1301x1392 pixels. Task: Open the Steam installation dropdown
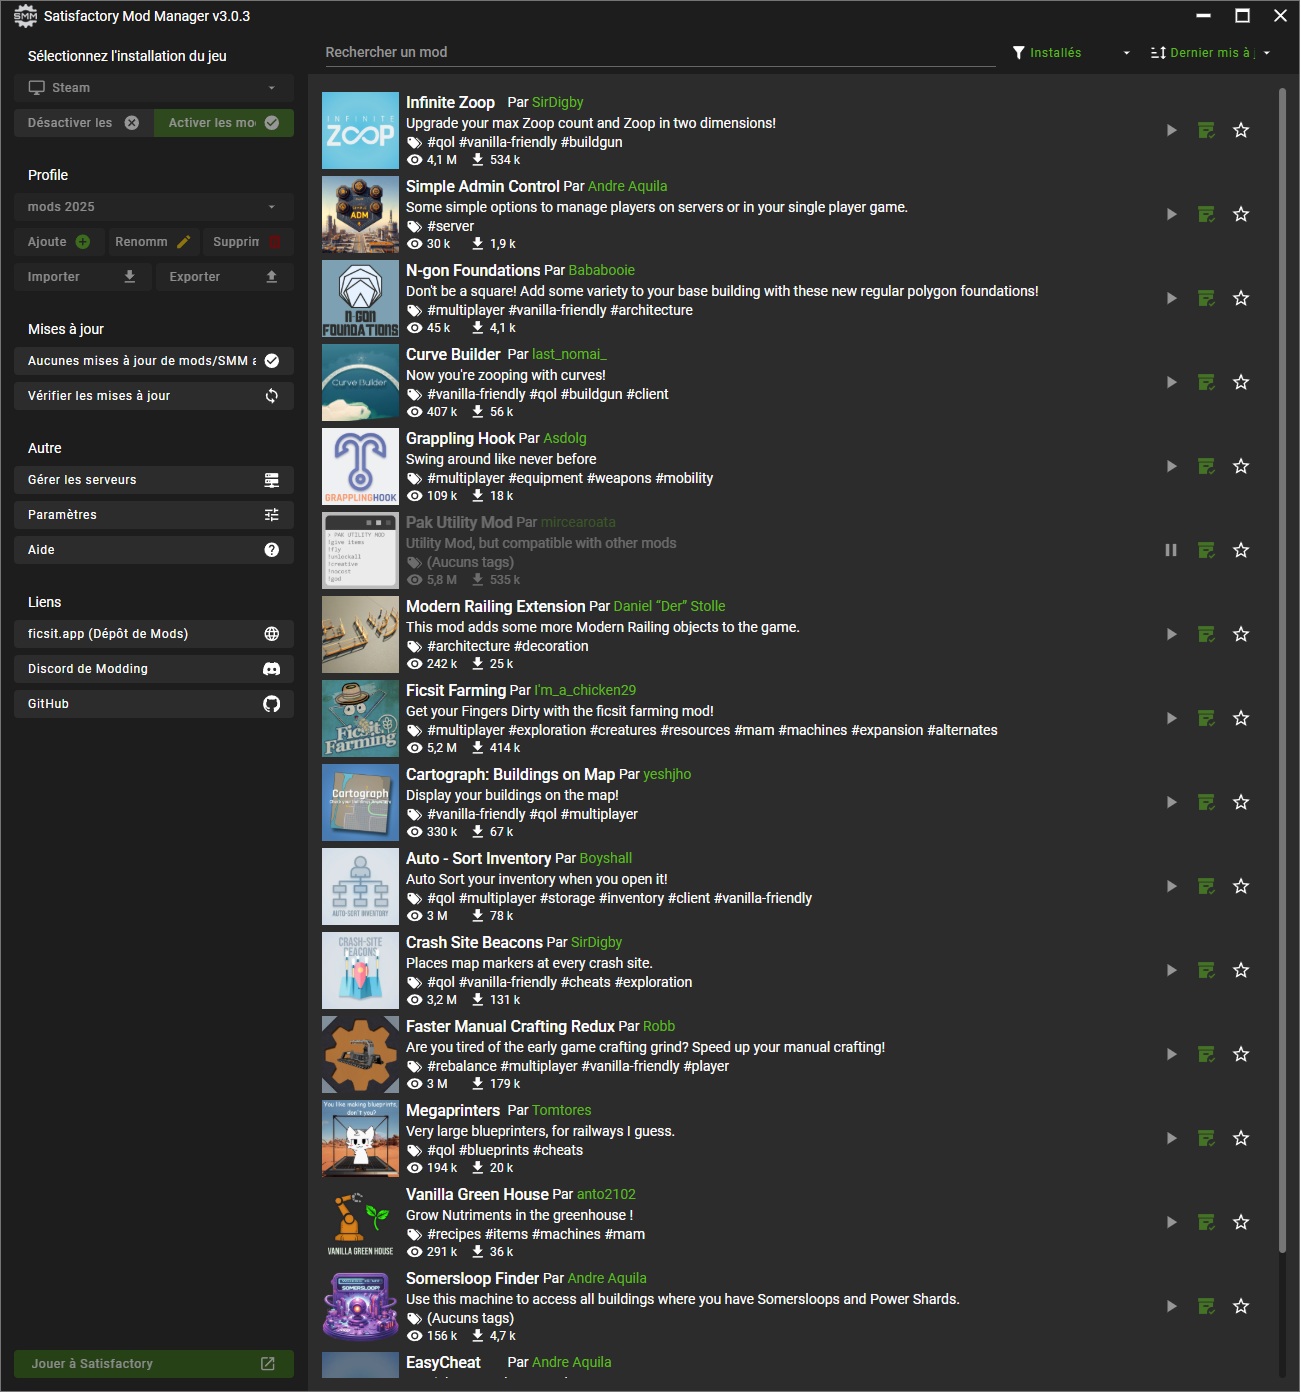tap(154, 88)
